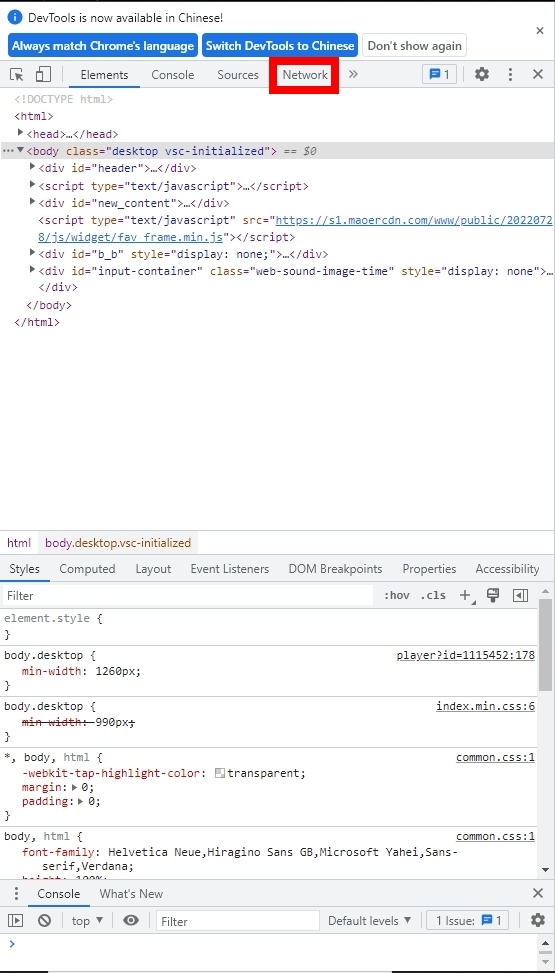The width and height of the screenshot is (555, 973).
Task: Activate the inspect element picker icon
Action: tap(17, 75)
